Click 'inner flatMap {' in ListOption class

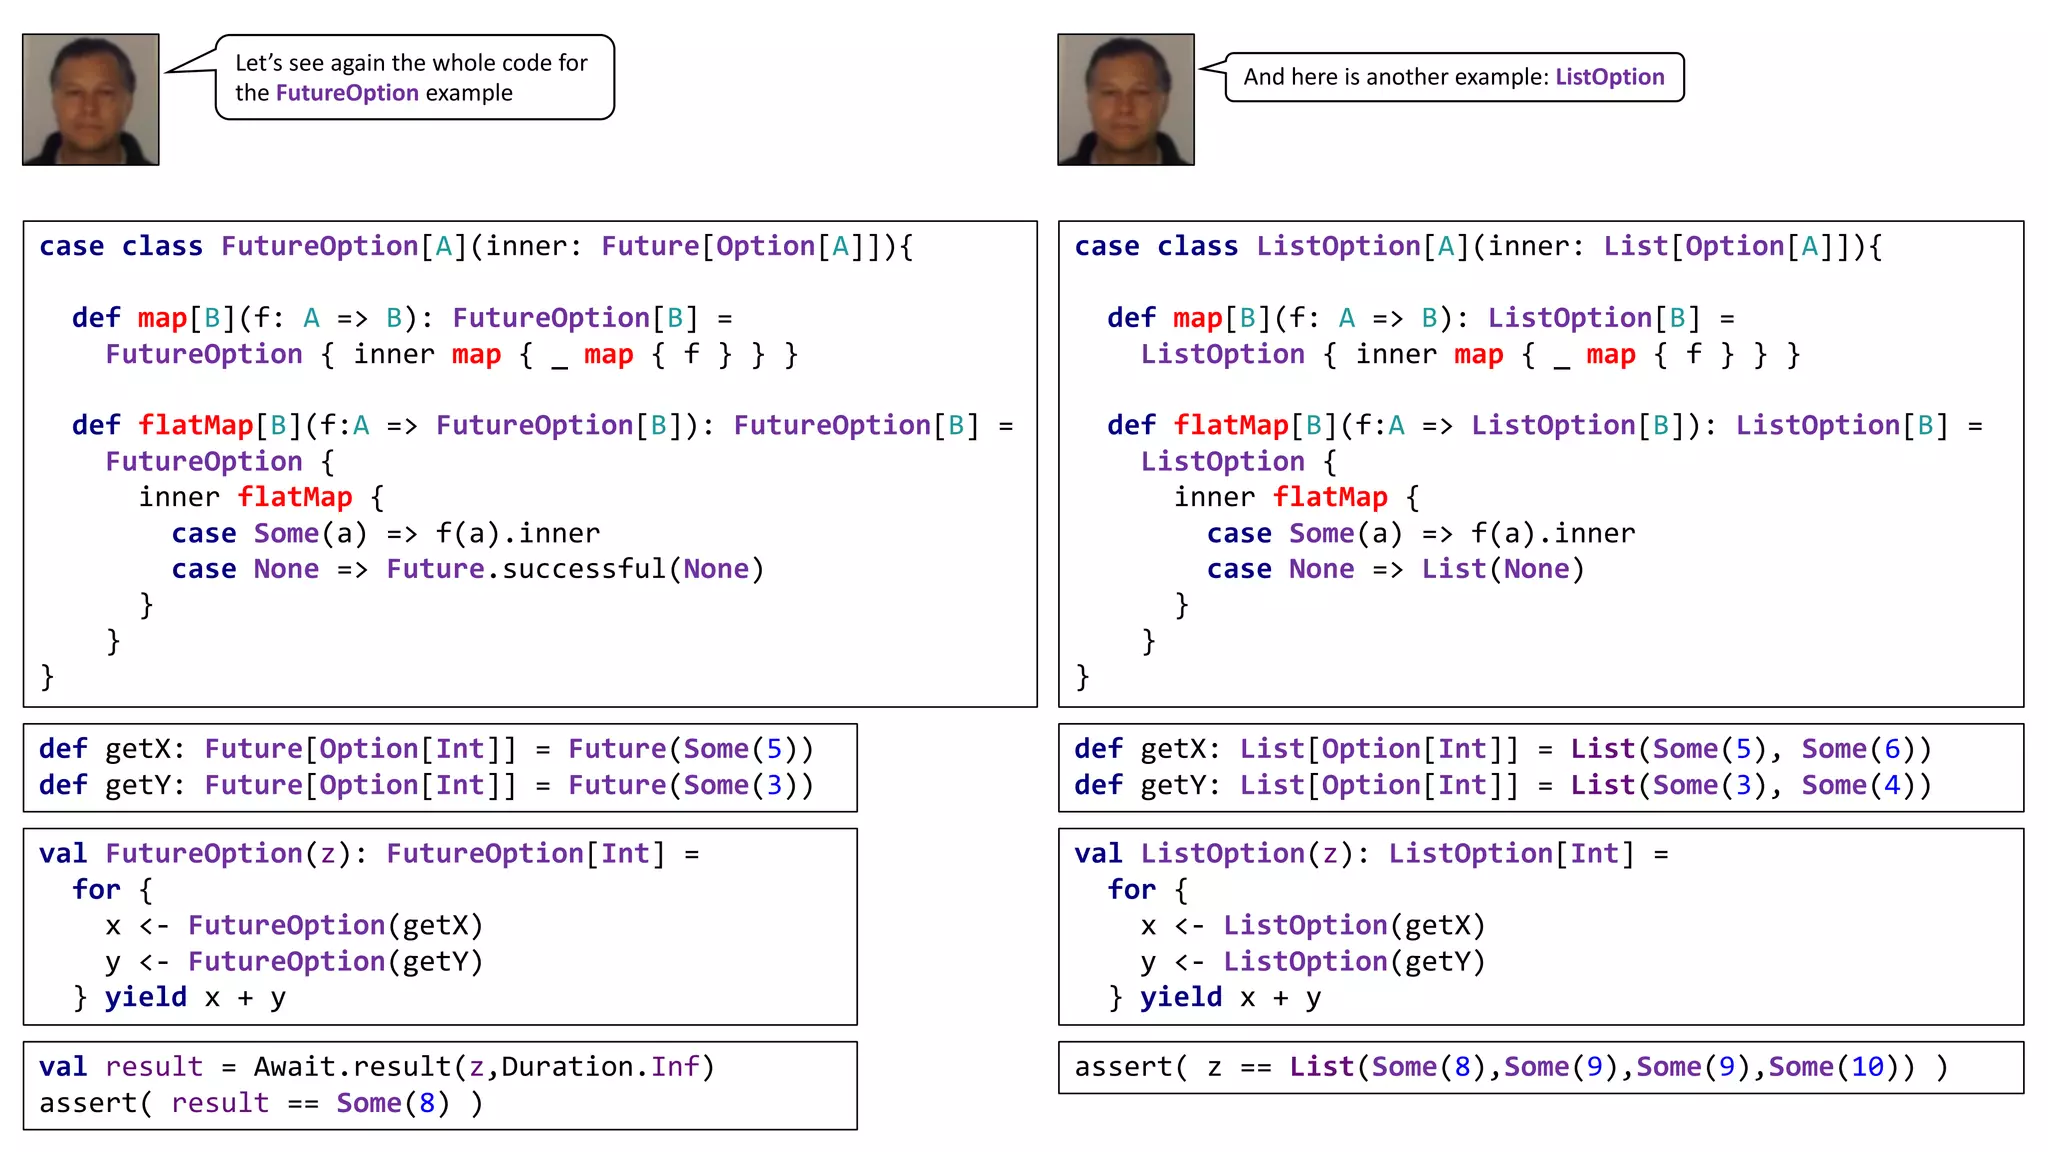(1297, 497)
